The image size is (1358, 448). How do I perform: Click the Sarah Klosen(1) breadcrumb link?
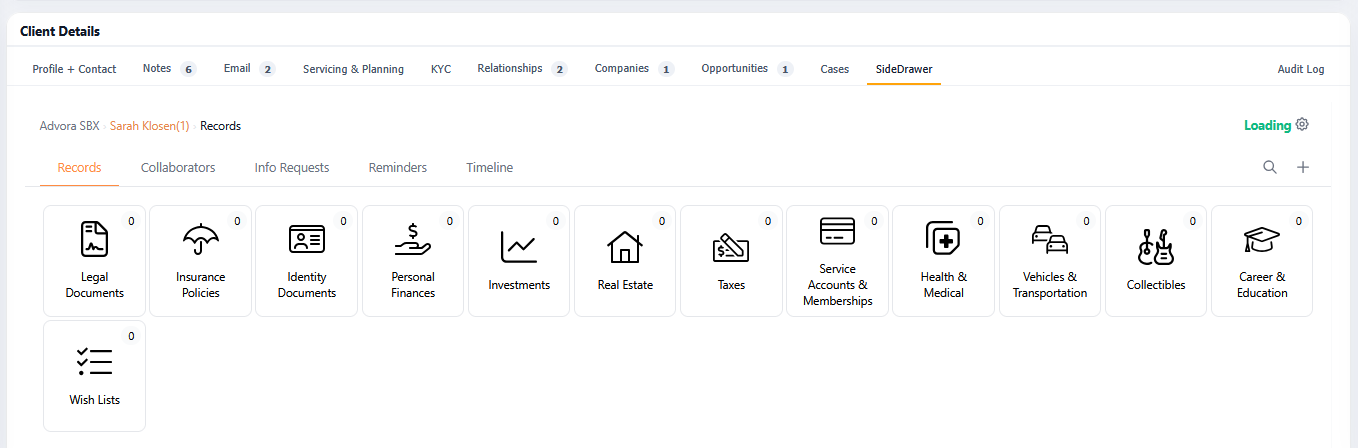tap(150, 126)
